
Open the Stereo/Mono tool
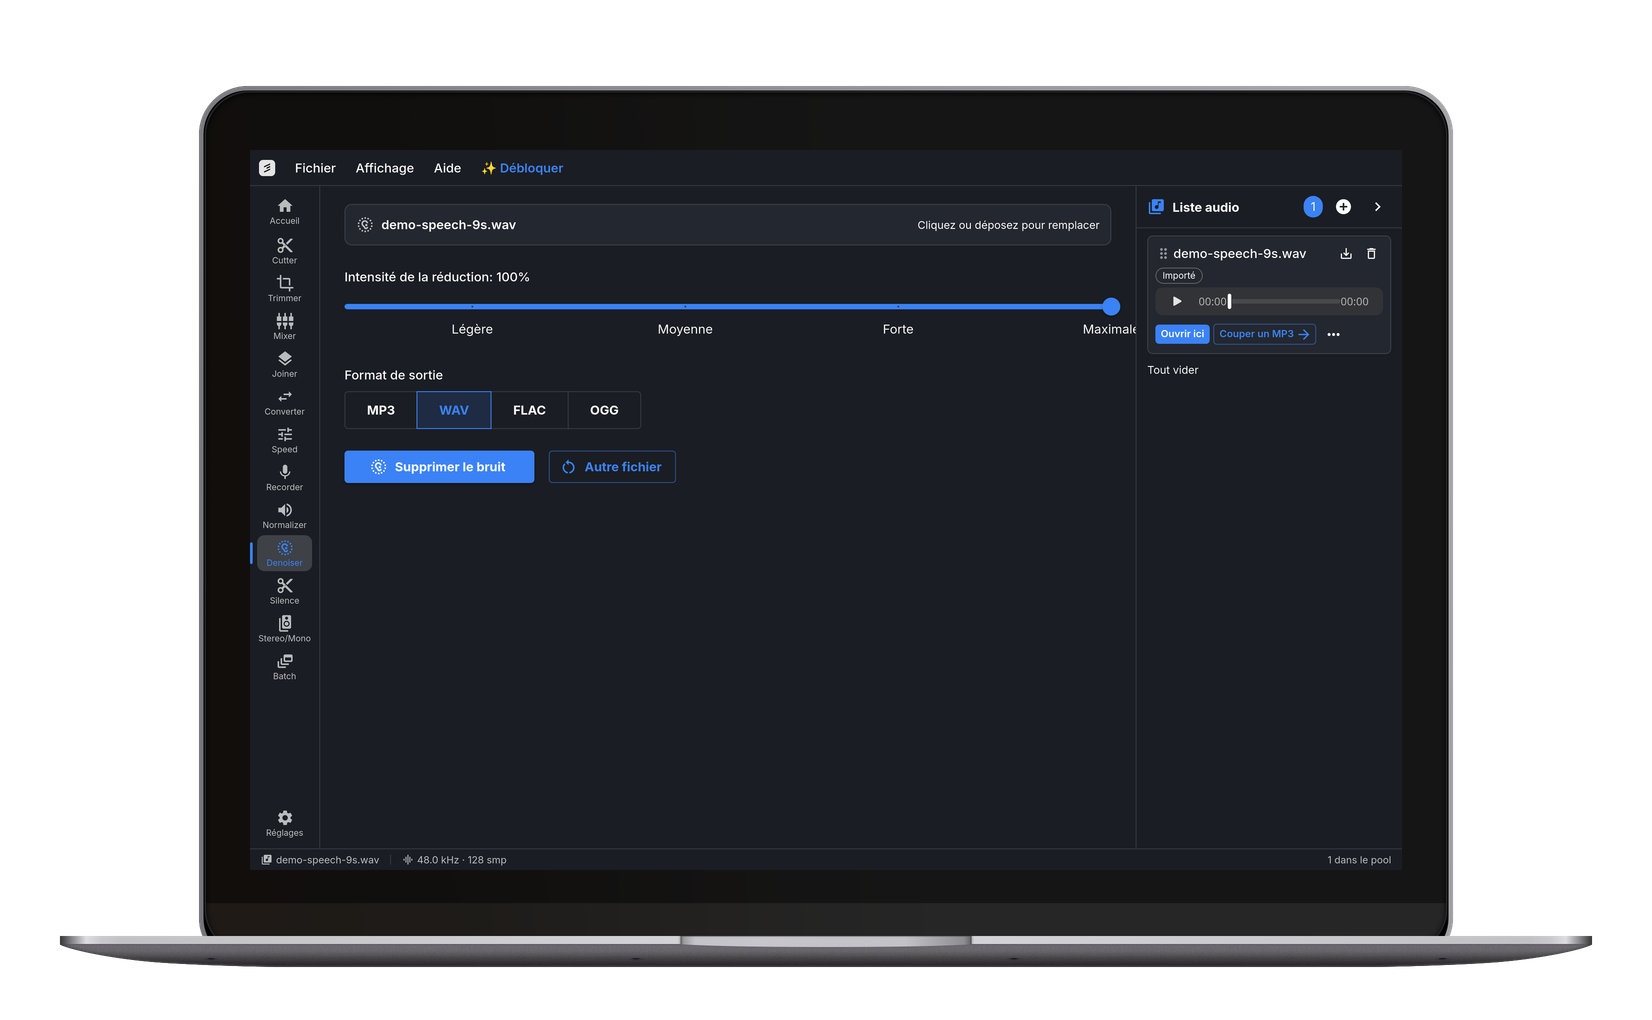point(284,629)
